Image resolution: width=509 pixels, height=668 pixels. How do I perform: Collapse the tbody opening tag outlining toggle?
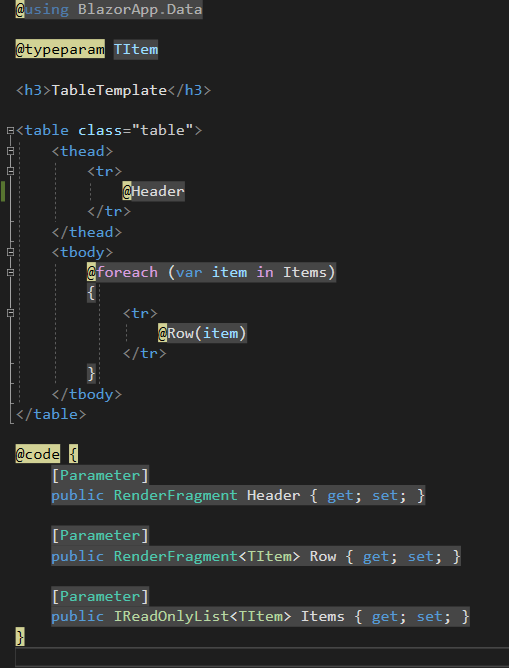11,252
